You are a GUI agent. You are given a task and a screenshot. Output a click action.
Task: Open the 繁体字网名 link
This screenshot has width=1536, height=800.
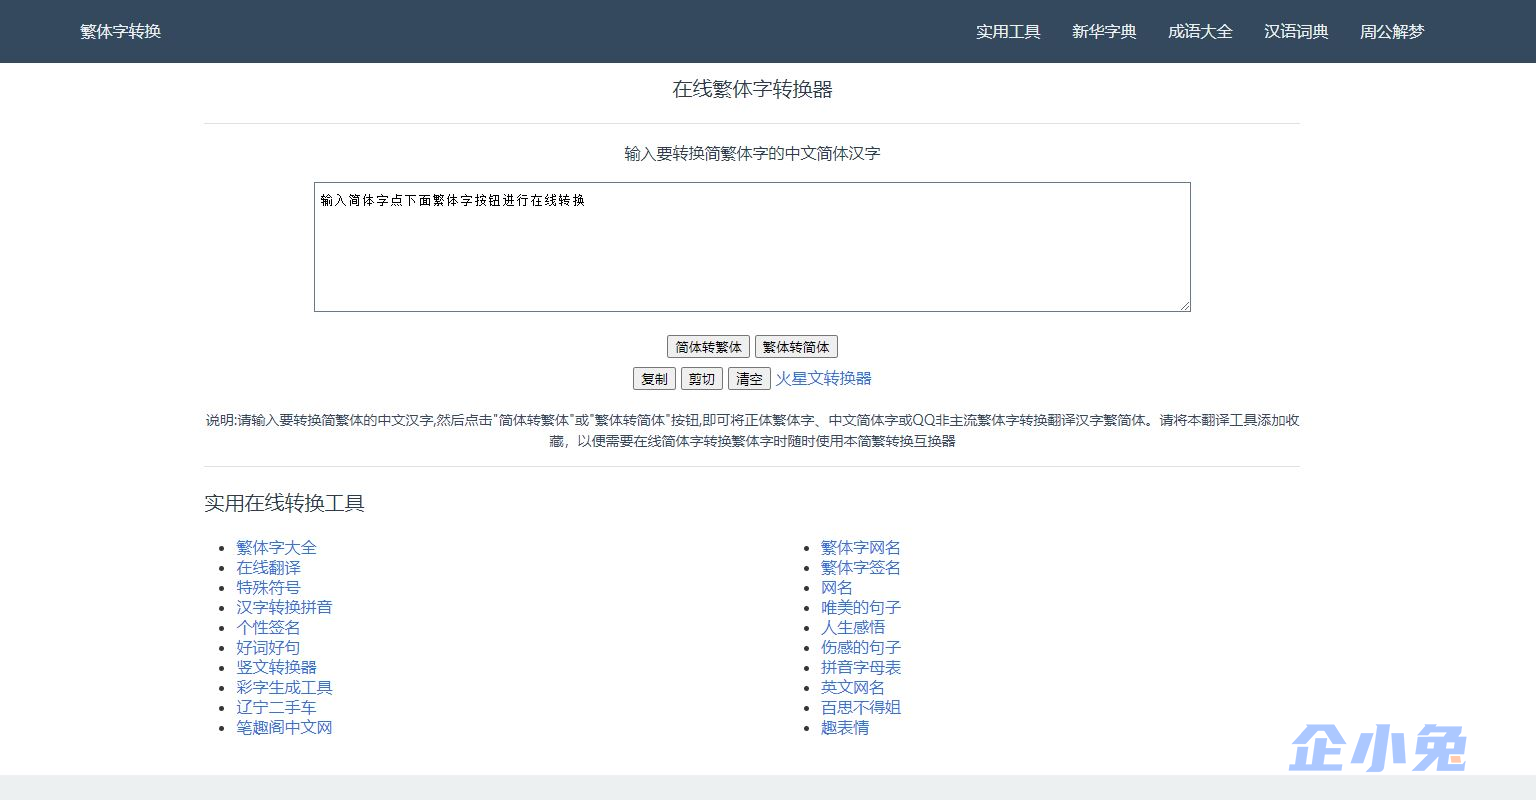coord(861,547)
